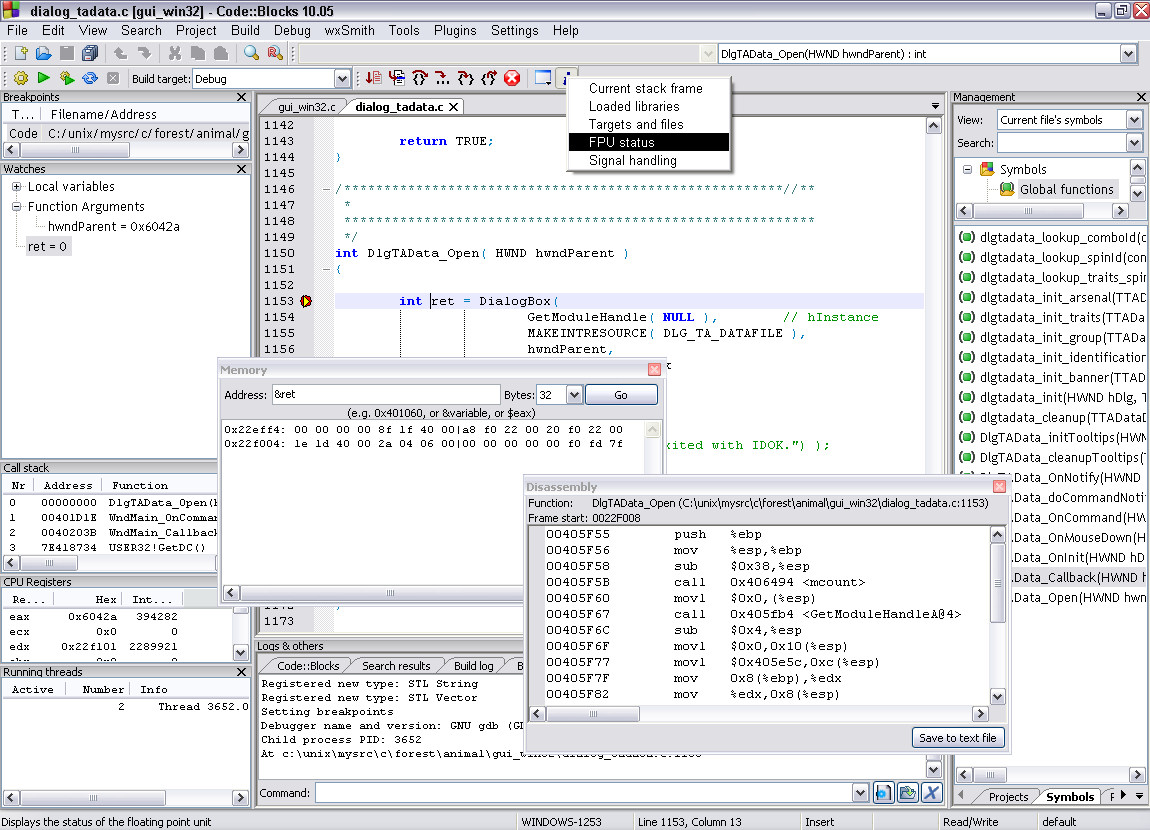The width and height of the screenshot is (1150, 830).
Task: Open the wxSmith menu
Action: click(349, 30)
